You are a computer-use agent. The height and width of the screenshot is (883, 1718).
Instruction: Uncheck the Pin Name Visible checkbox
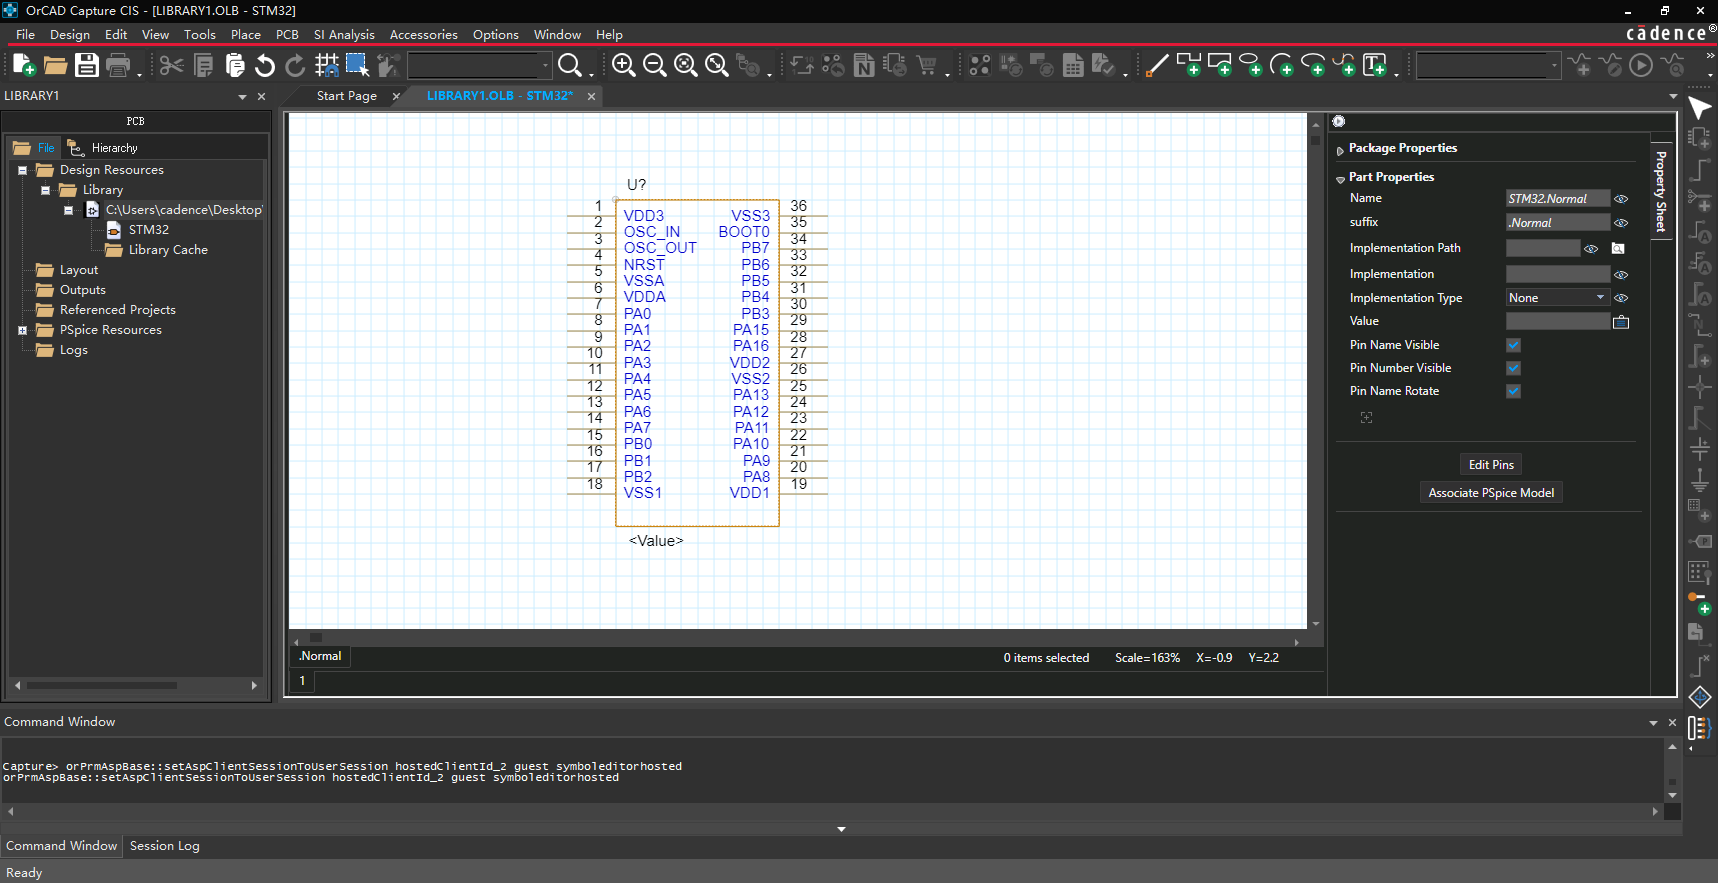tap(1513, 345)
